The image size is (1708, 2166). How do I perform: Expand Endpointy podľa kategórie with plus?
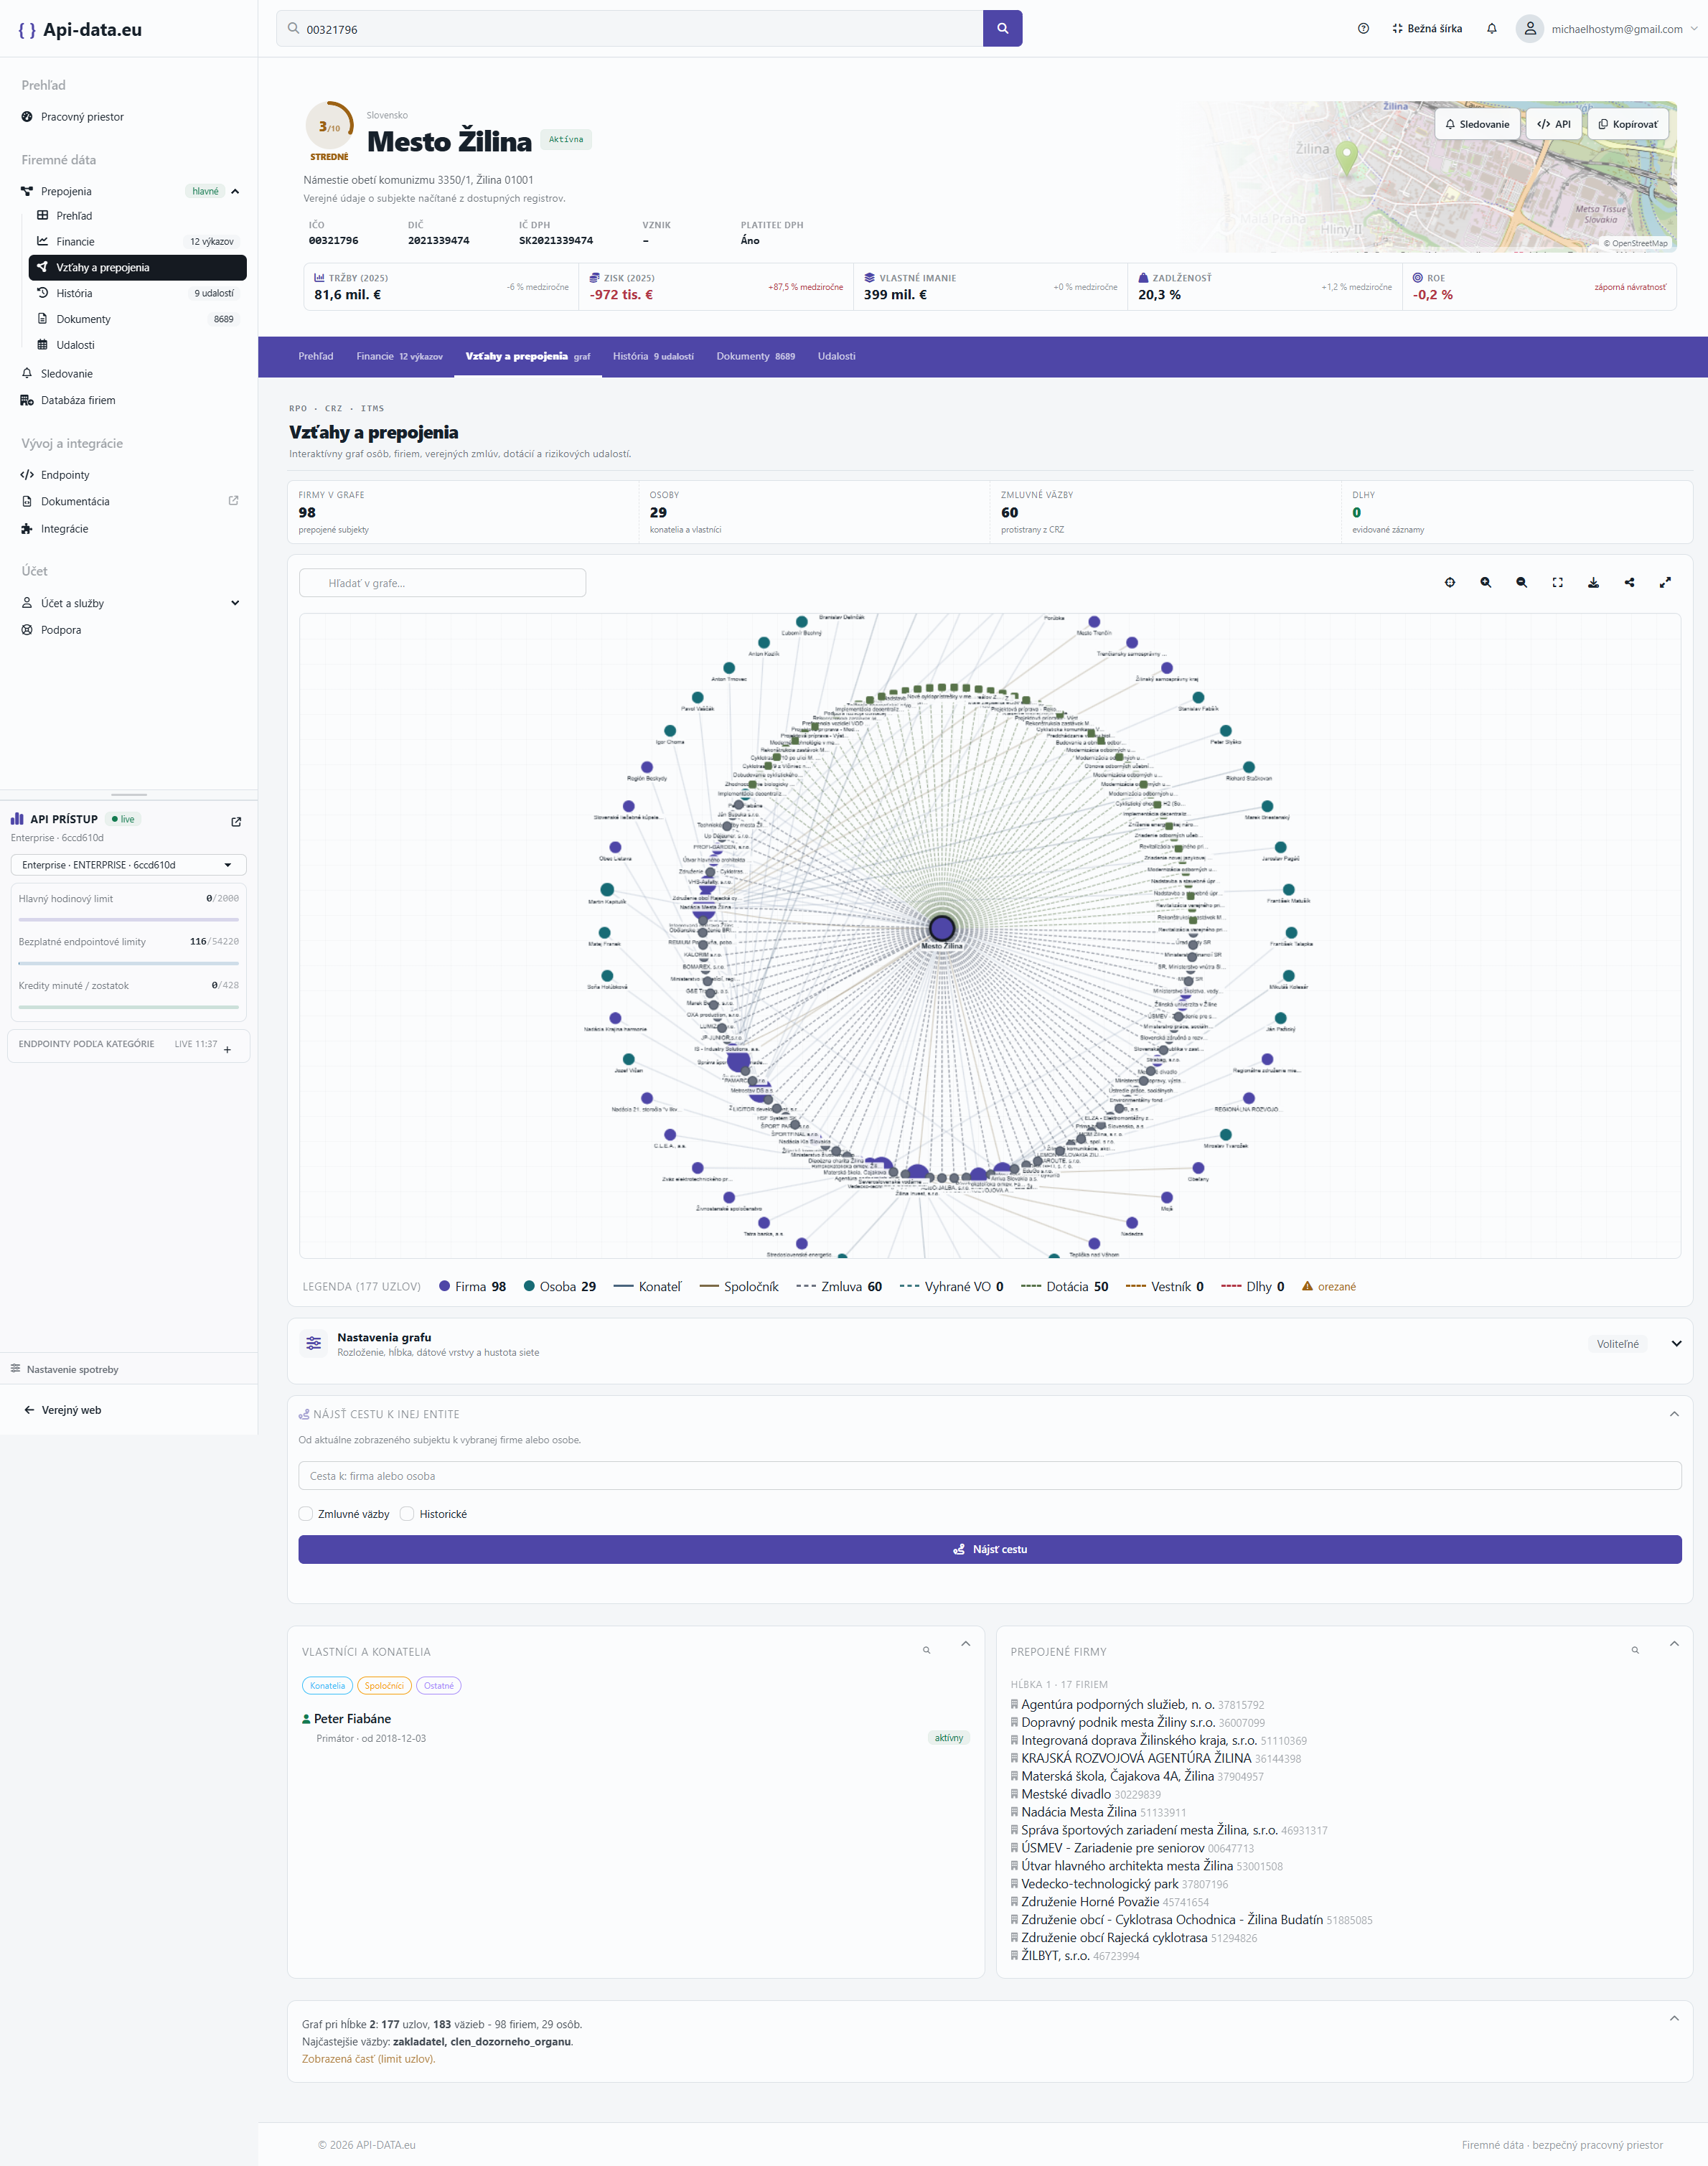228,1049
